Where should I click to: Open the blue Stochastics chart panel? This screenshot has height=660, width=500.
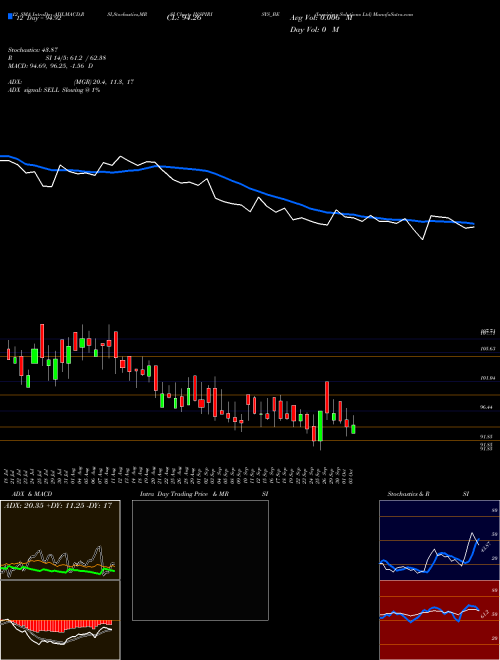[439, 540]
